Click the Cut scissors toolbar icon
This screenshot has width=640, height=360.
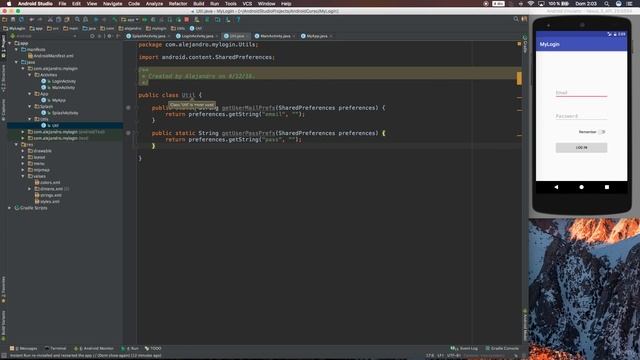[x=50, y=19]
